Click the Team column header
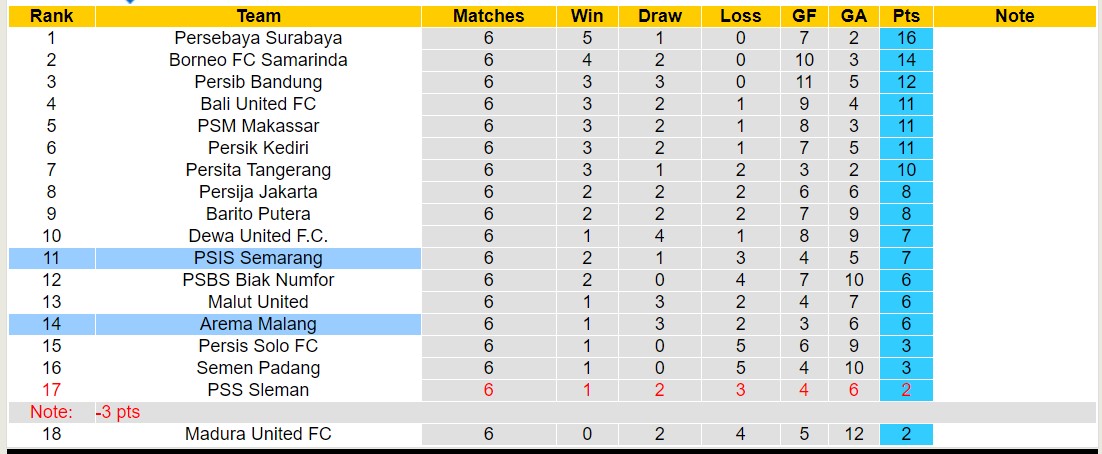The width and height of the screenshot is (1102, 454). pyautogui.click(x=258, y=16)
